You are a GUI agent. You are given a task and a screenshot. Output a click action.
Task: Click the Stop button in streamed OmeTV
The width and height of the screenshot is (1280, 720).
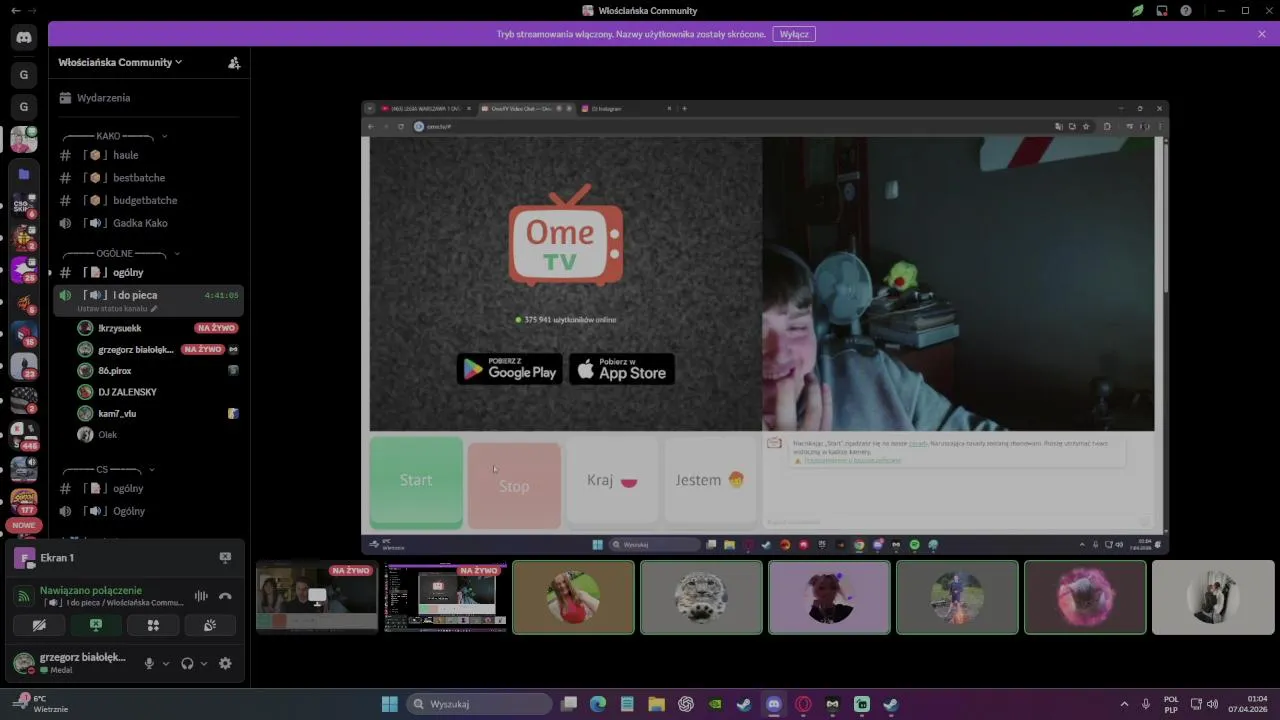tap(514, 485)
